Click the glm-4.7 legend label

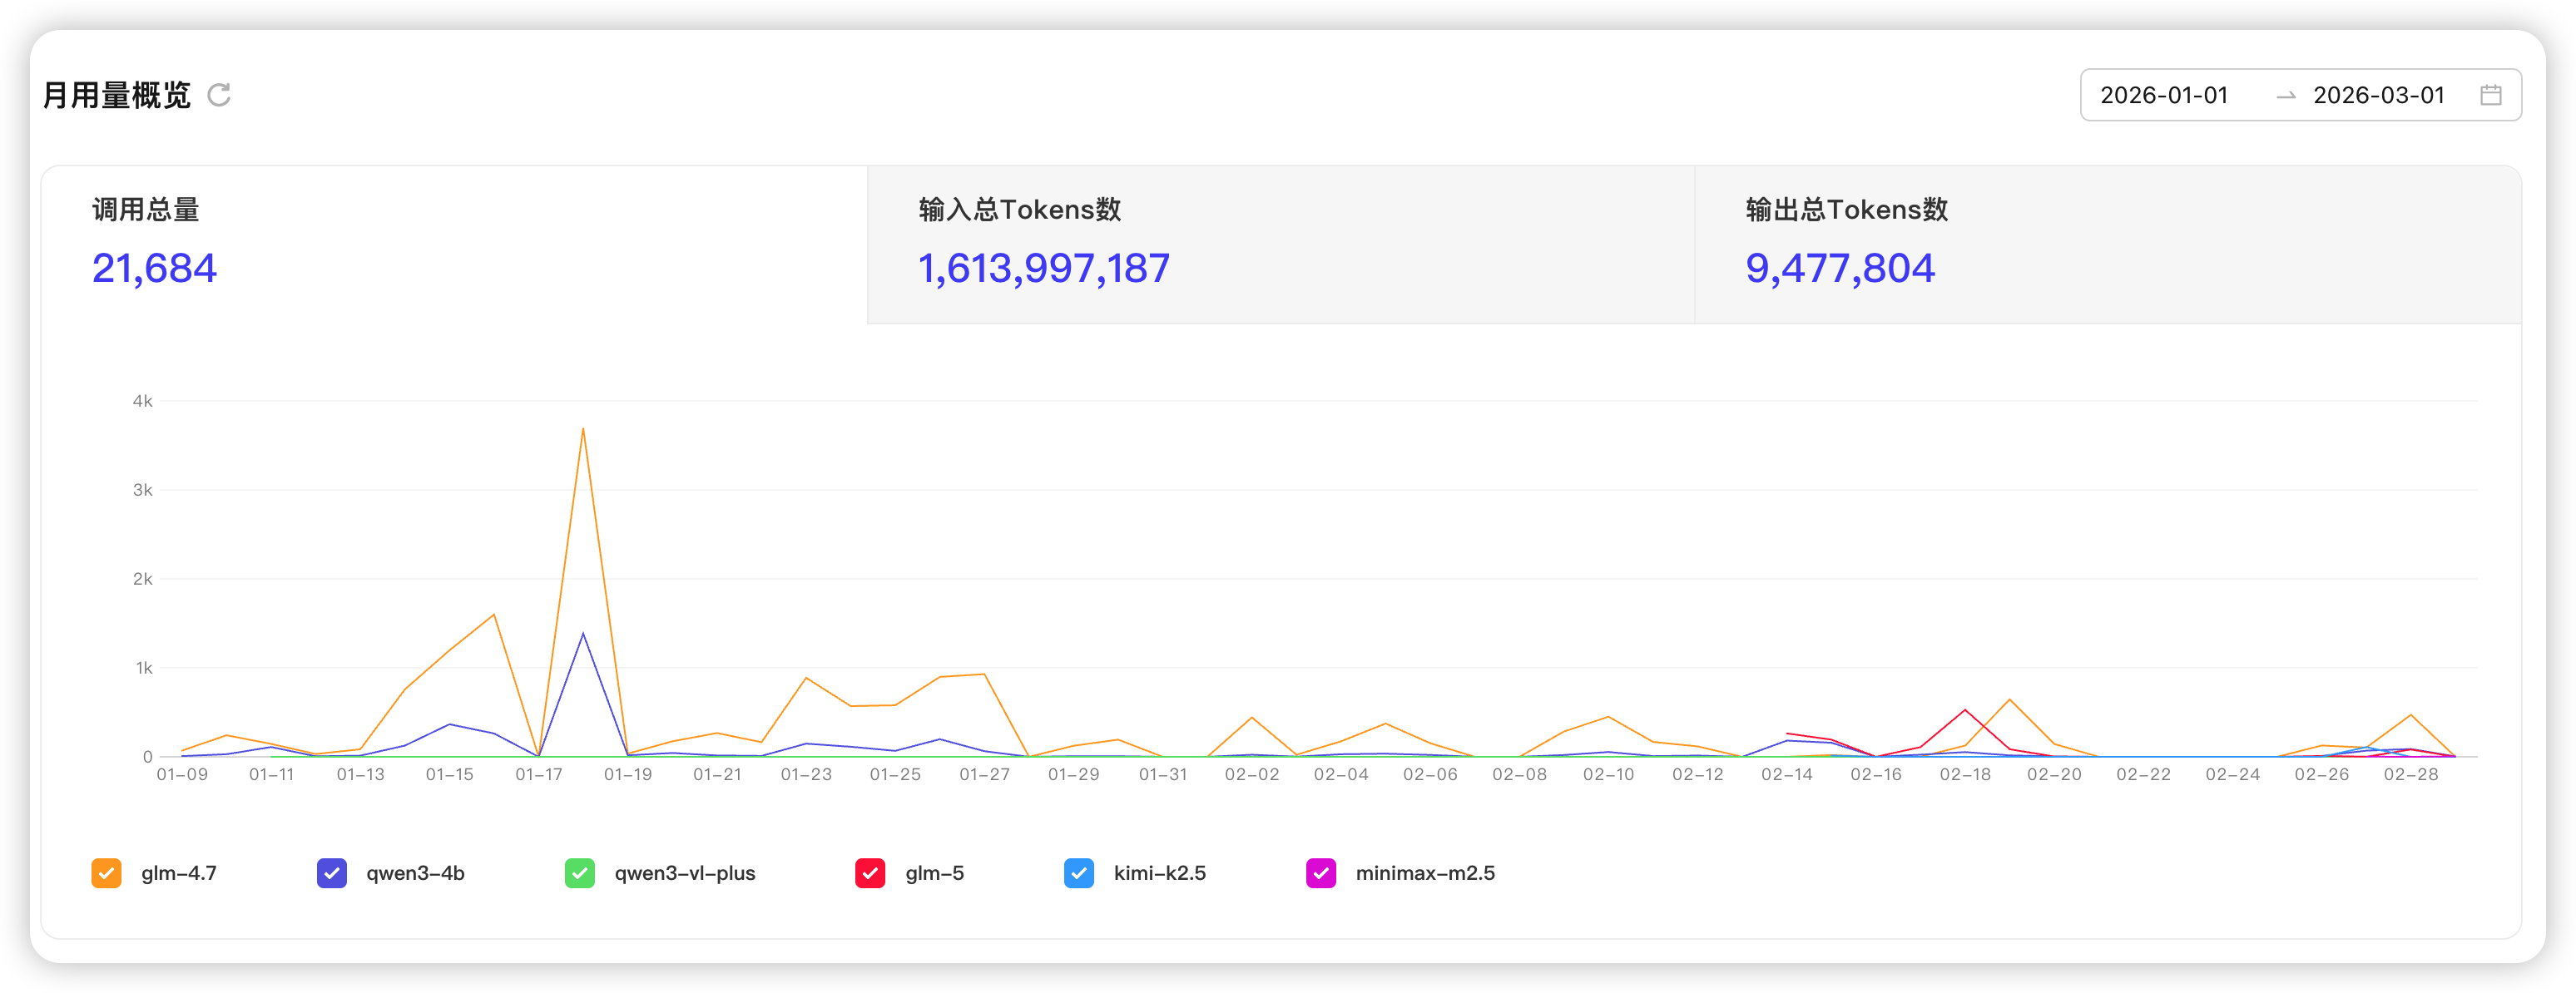click(179, 873)
